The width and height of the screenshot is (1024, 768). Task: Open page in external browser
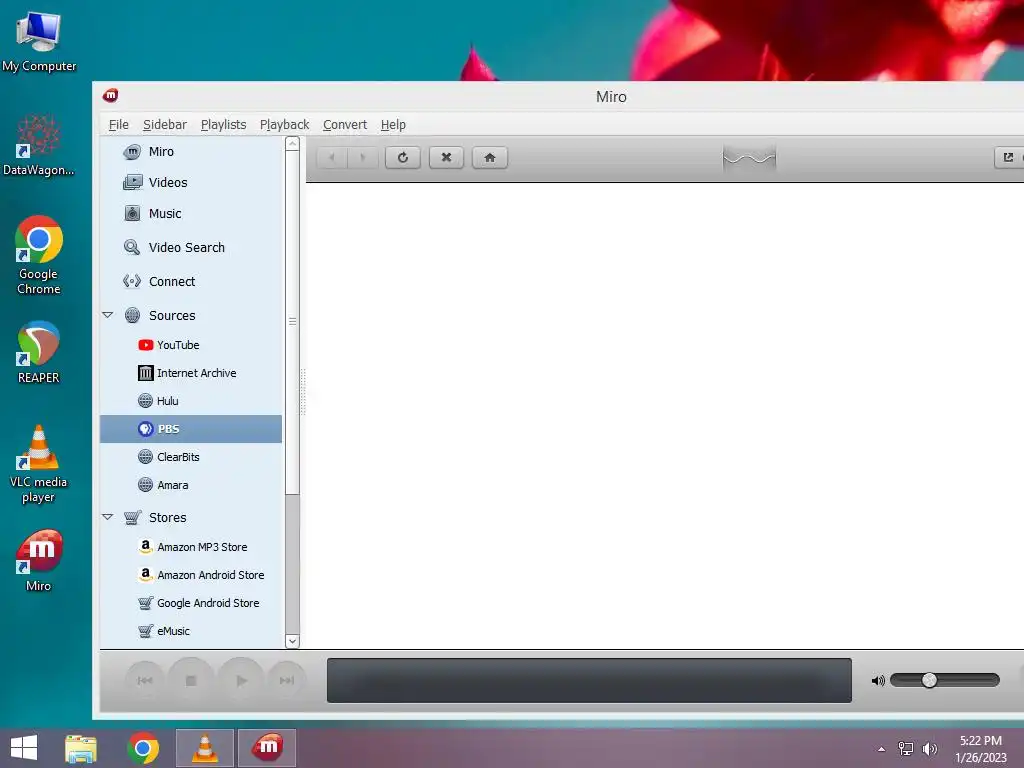[x=1008, y=157]
